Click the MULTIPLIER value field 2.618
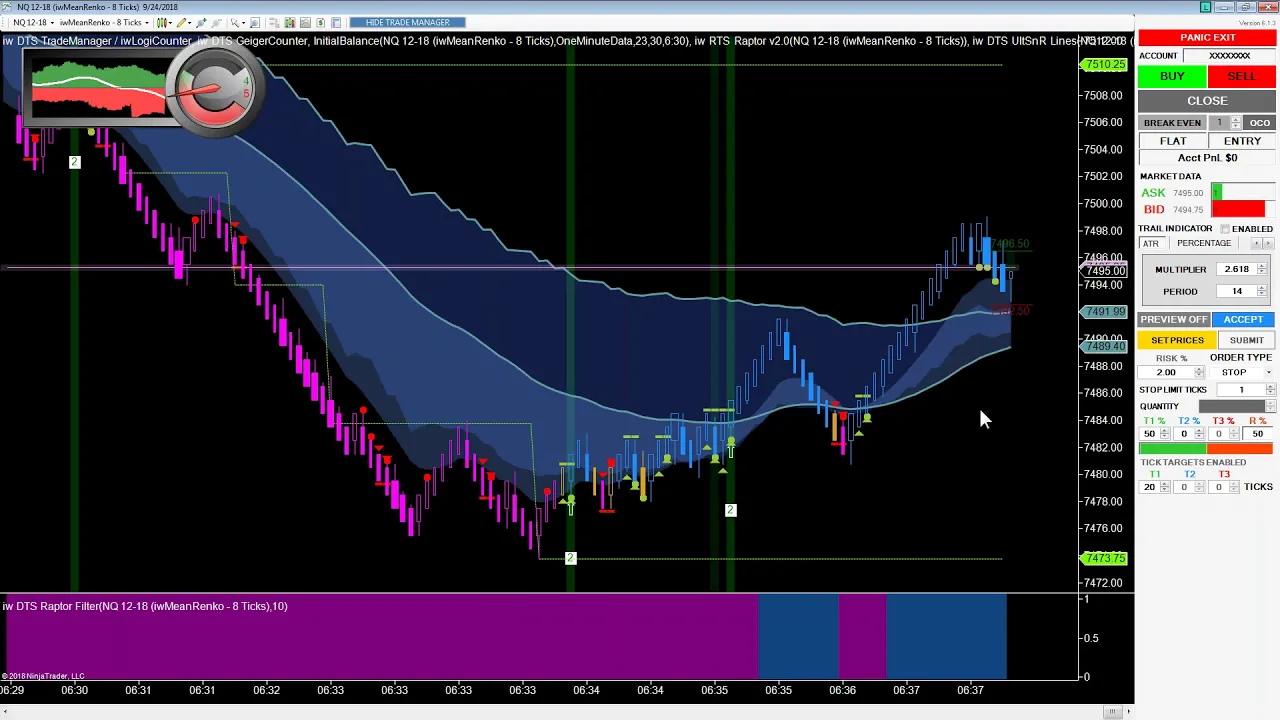This screenshot has width=1280, height=720. (1236, 269)
